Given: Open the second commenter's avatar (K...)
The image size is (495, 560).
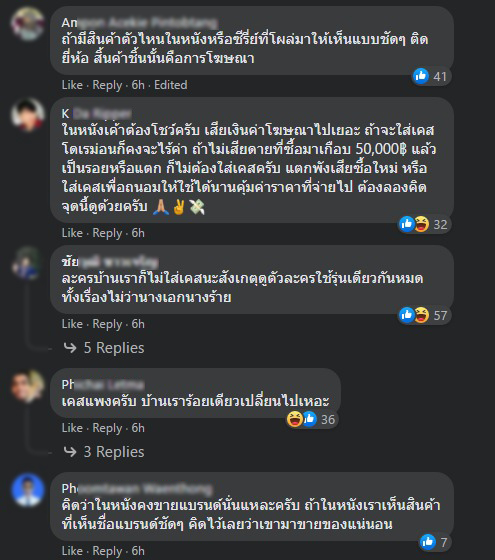Looking at the screenshot, I should [28, 115].
